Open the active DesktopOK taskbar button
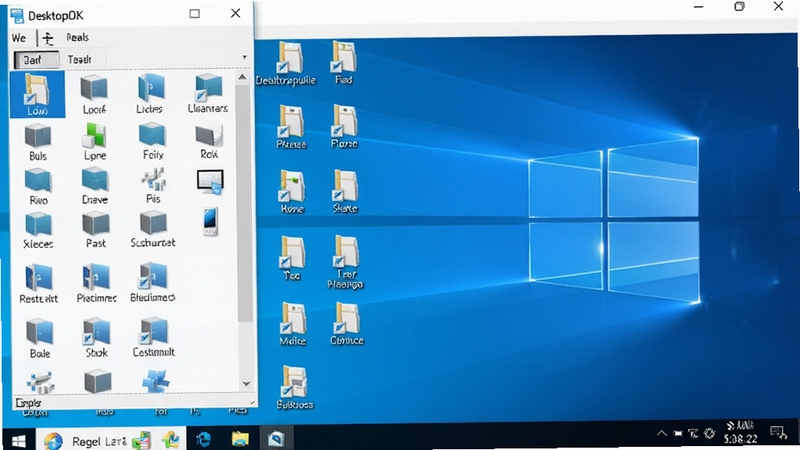The image size is (800, 450). (276, 439)
